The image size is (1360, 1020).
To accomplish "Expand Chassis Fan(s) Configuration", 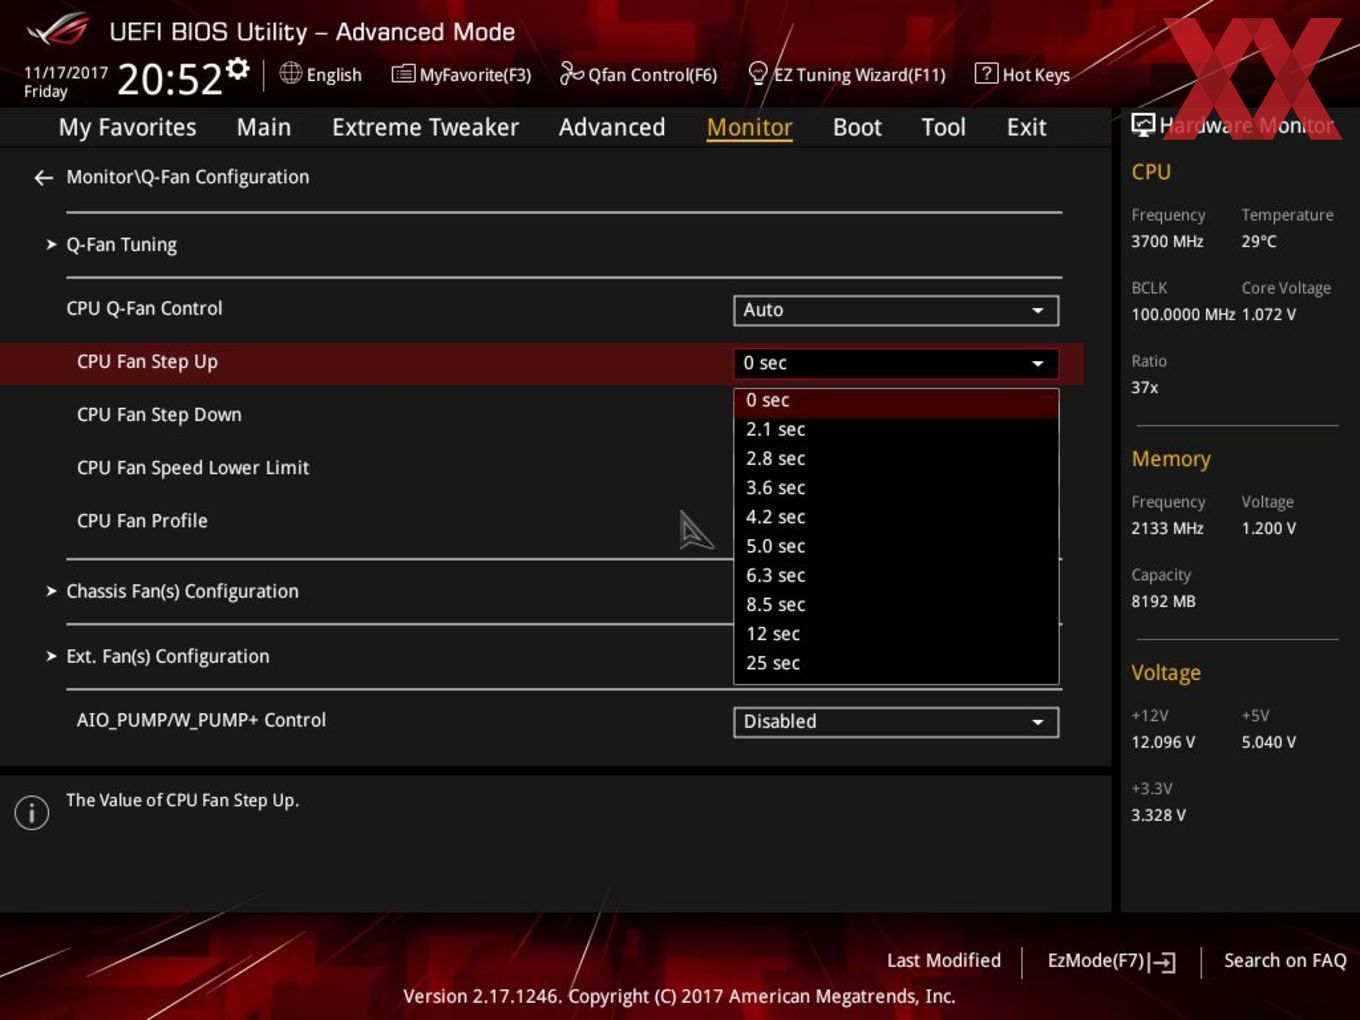I will click(x=182, y=591).
